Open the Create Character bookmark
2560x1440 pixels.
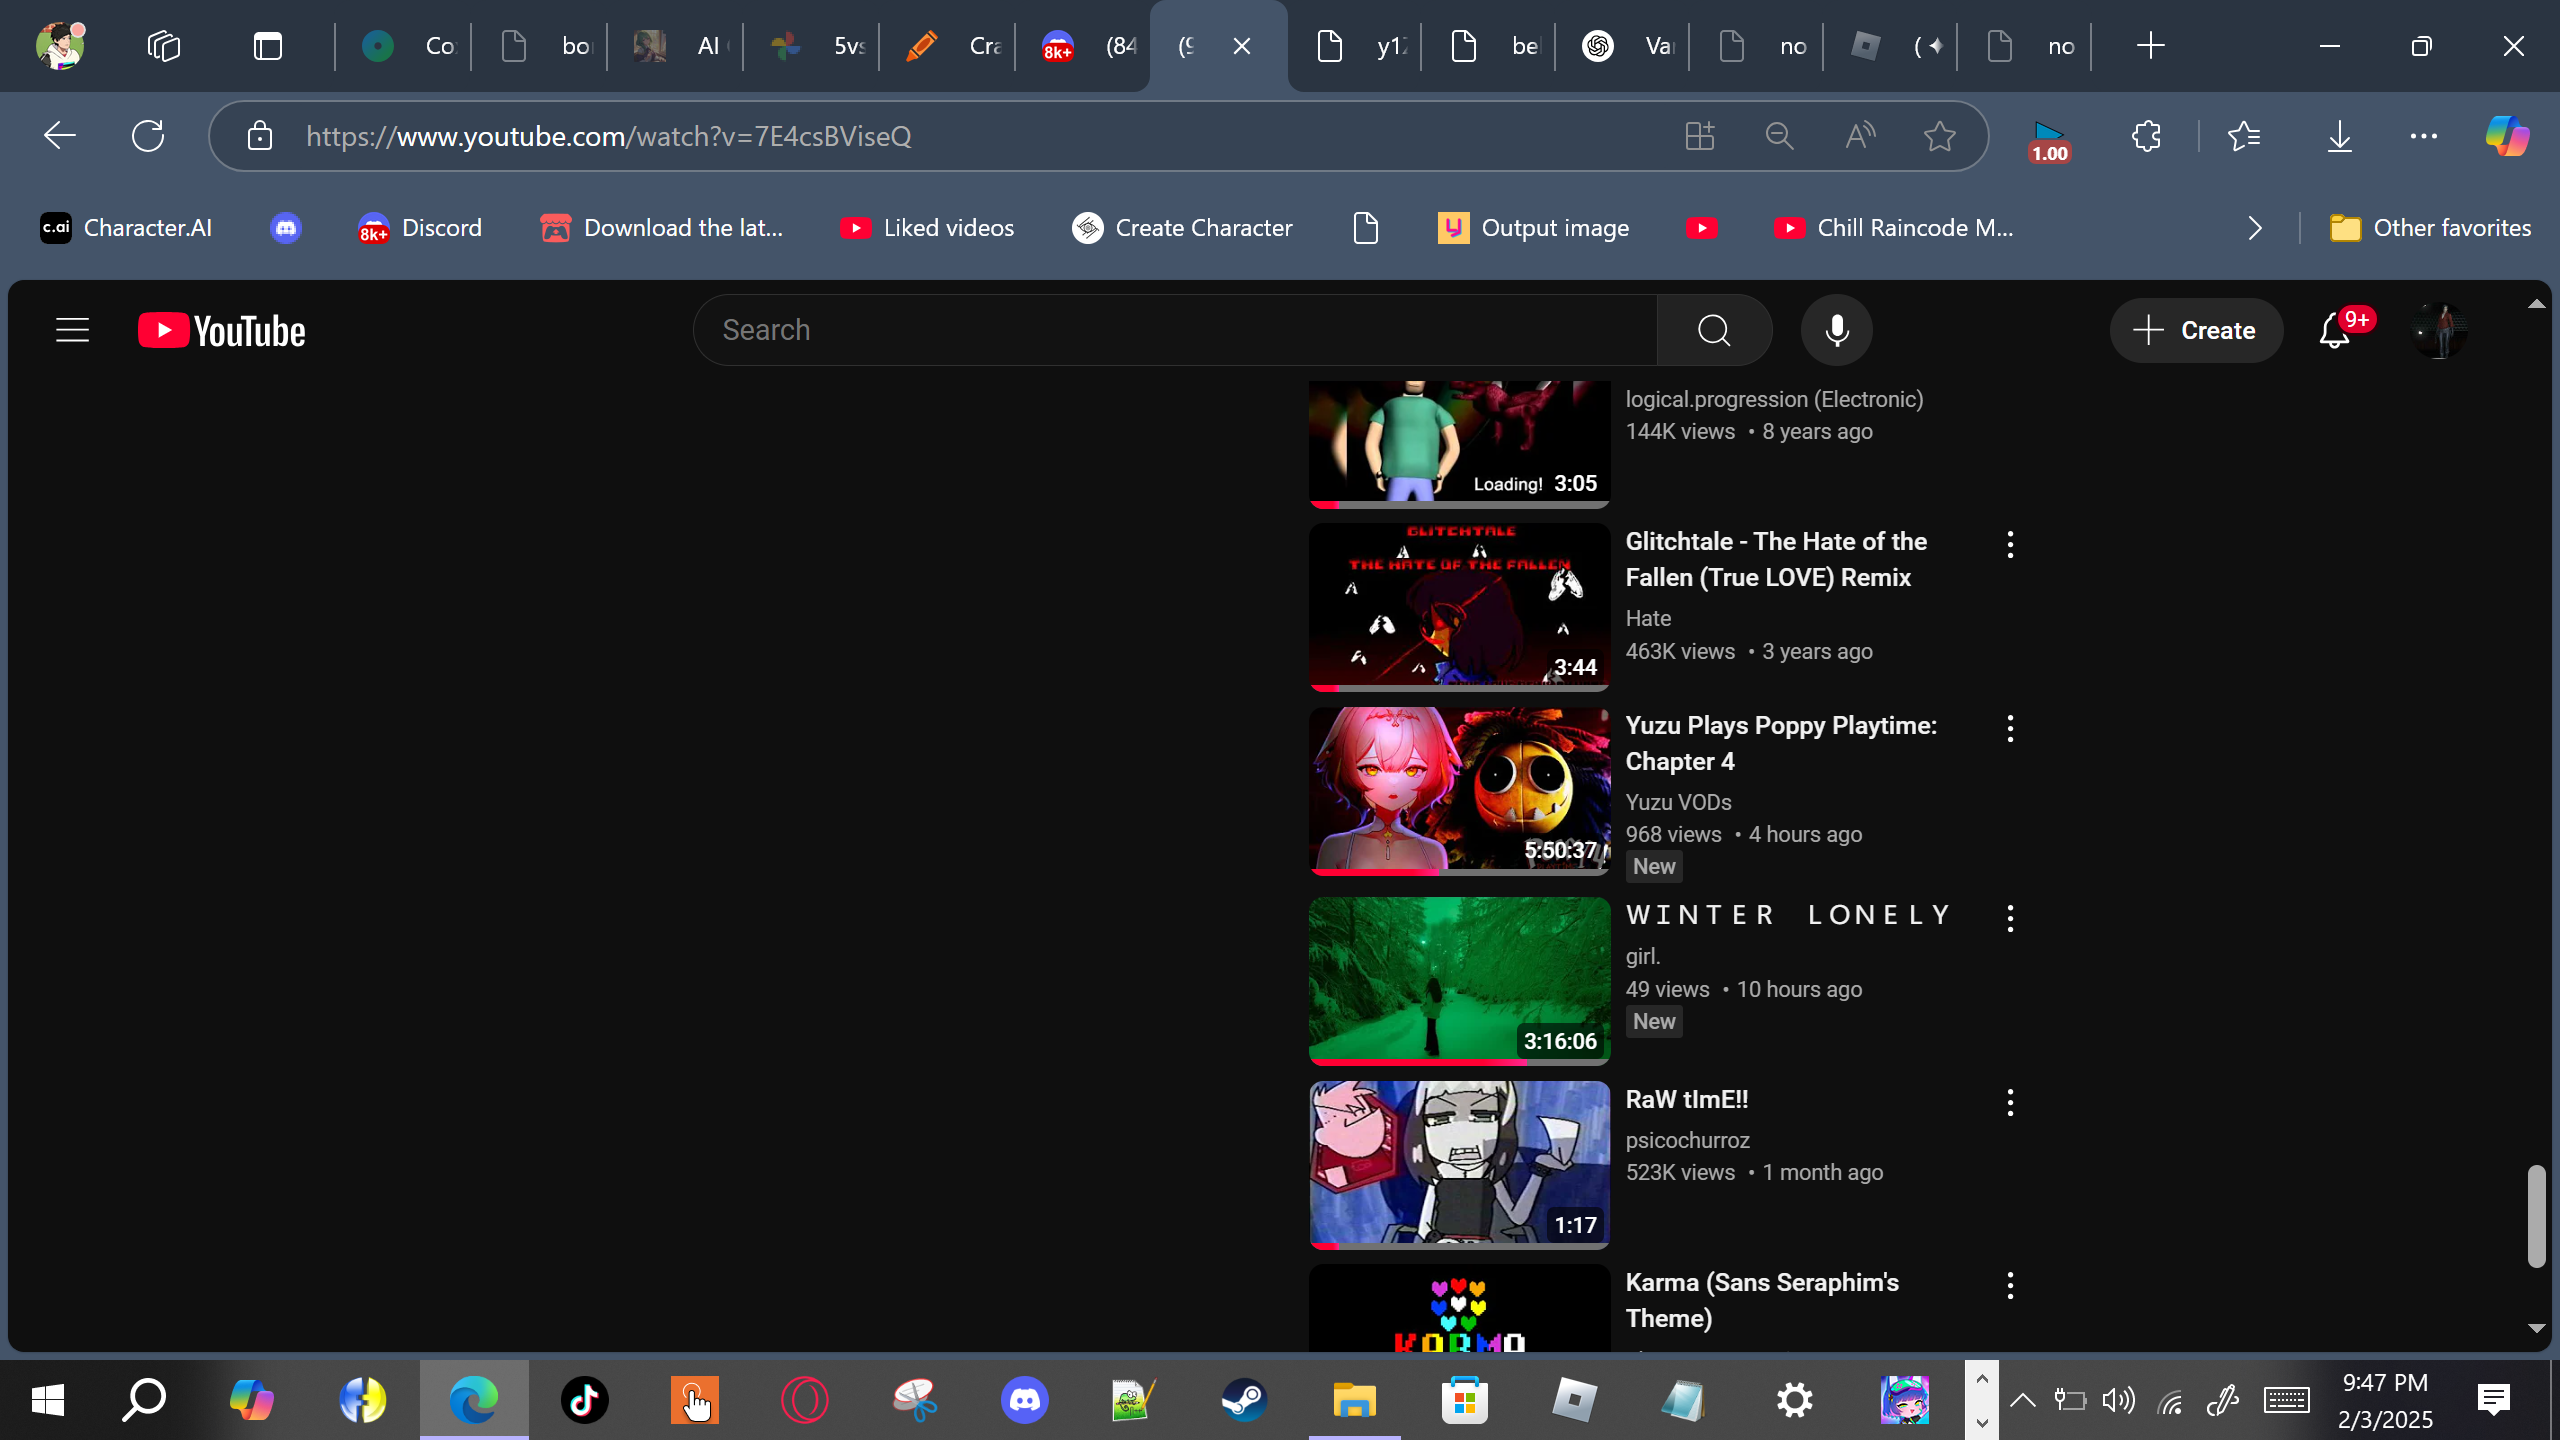click(x=1183, y=228)
